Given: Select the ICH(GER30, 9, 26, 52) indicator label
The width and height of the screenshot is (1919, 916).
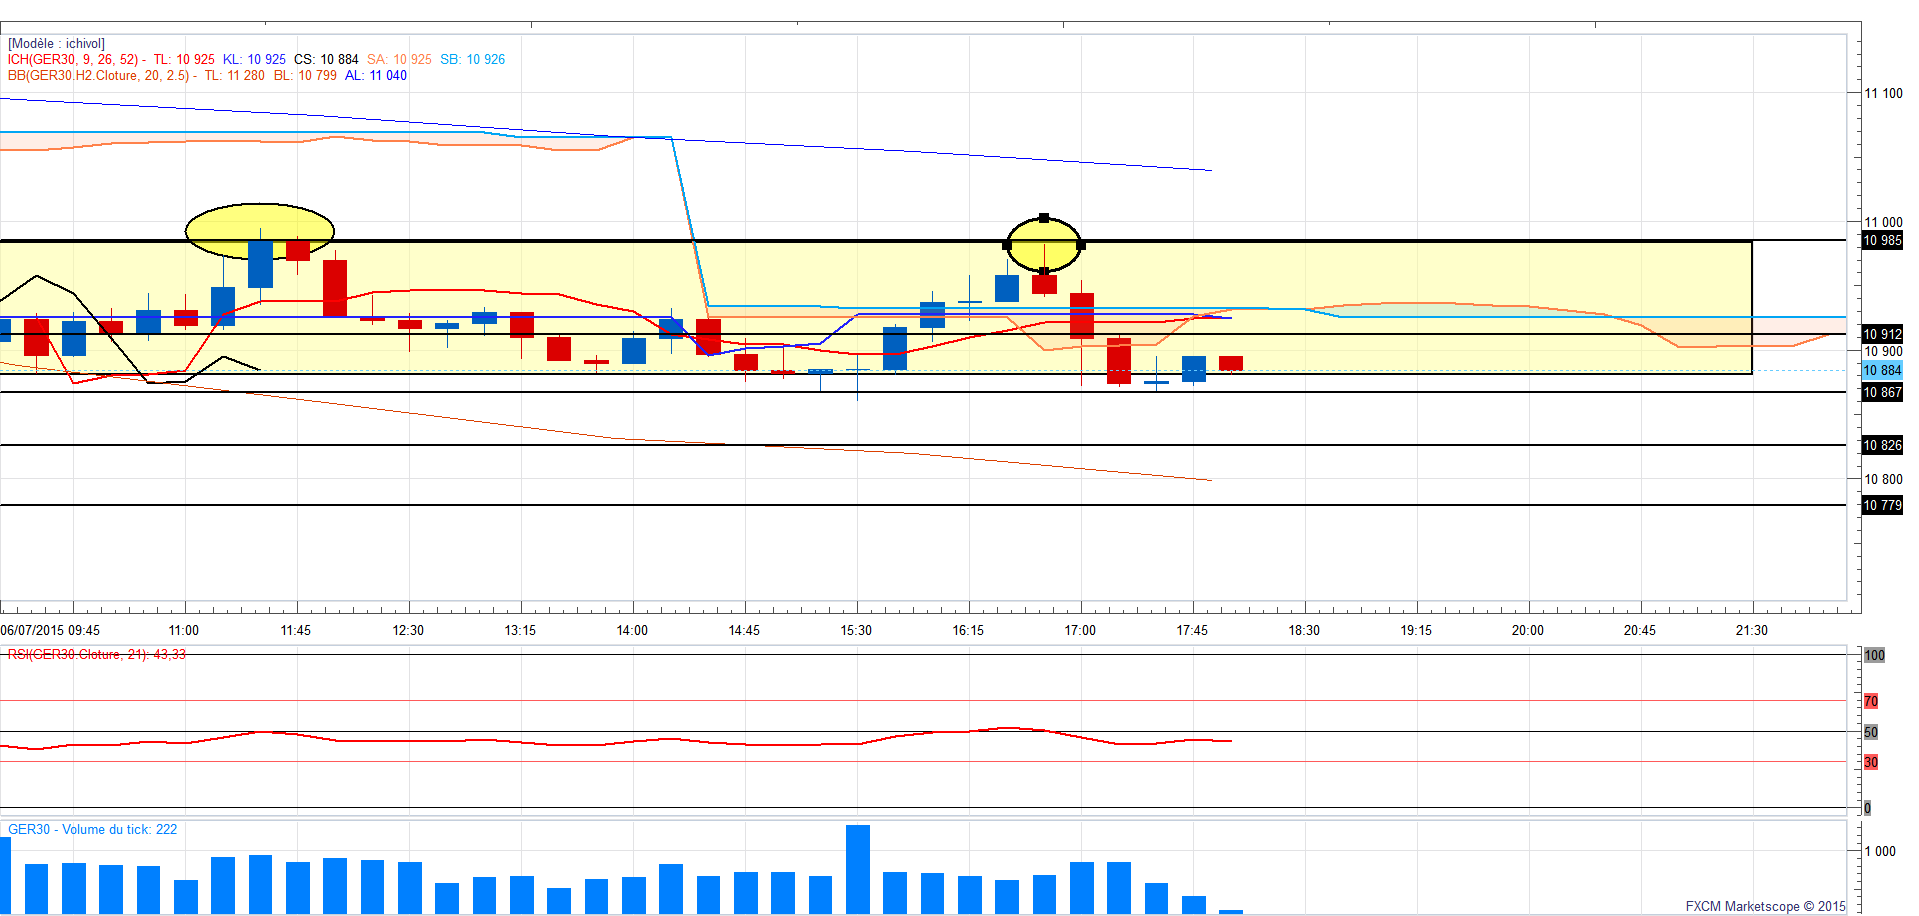Looking at the screenshot, I should click(73, 60).
